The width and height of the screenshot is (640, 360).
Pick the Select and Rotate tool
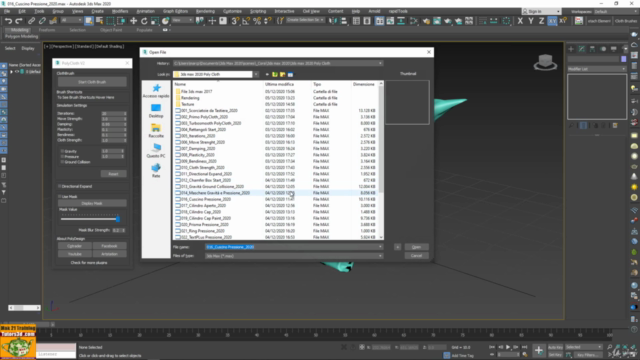(x=144, y=21)
